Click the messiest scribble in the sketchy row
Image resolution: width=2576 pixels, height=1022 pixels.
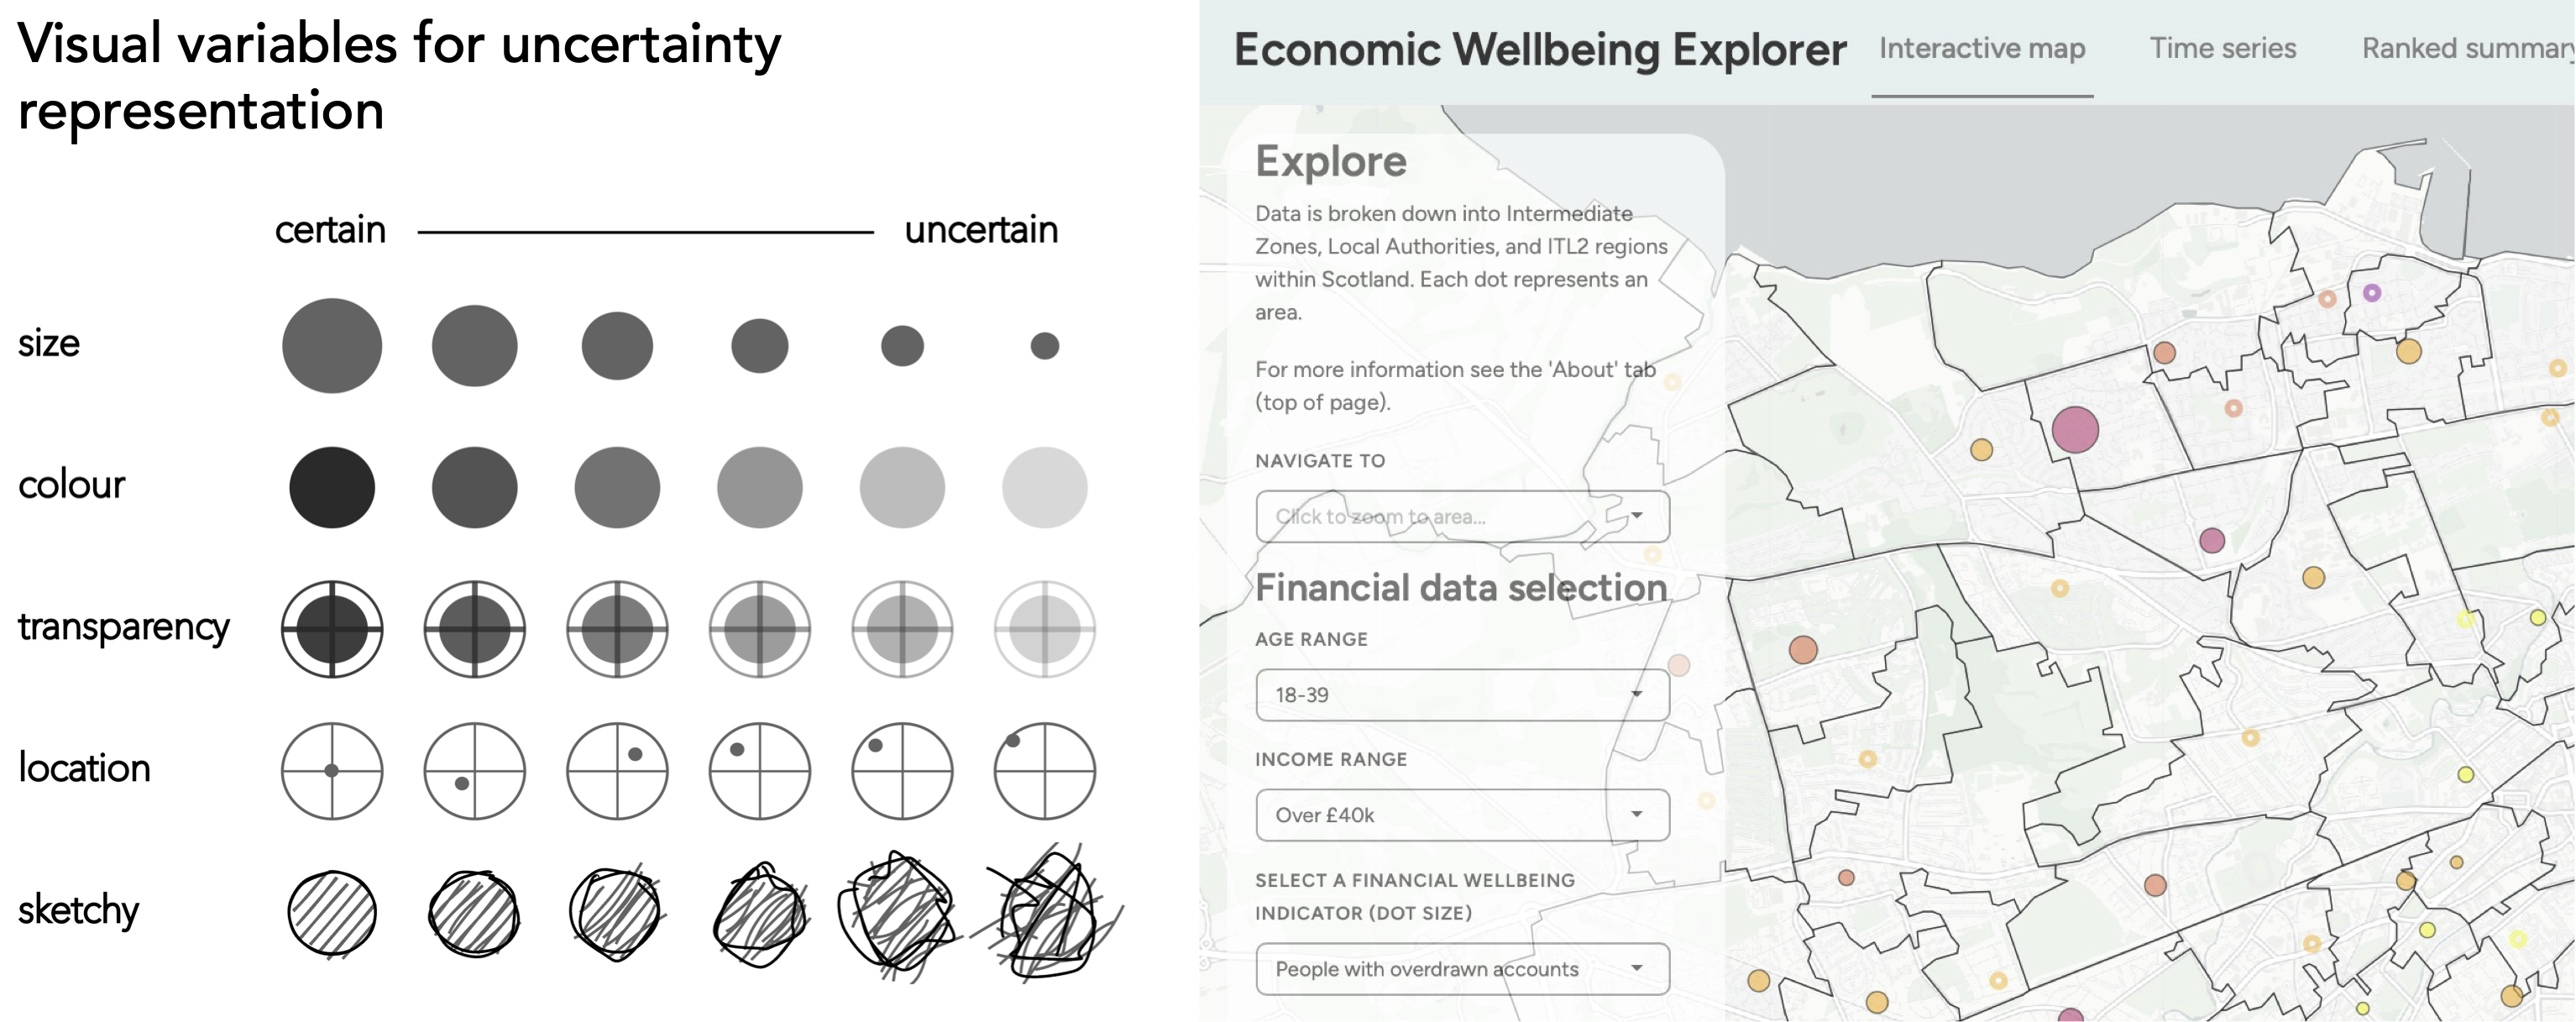1048,913
